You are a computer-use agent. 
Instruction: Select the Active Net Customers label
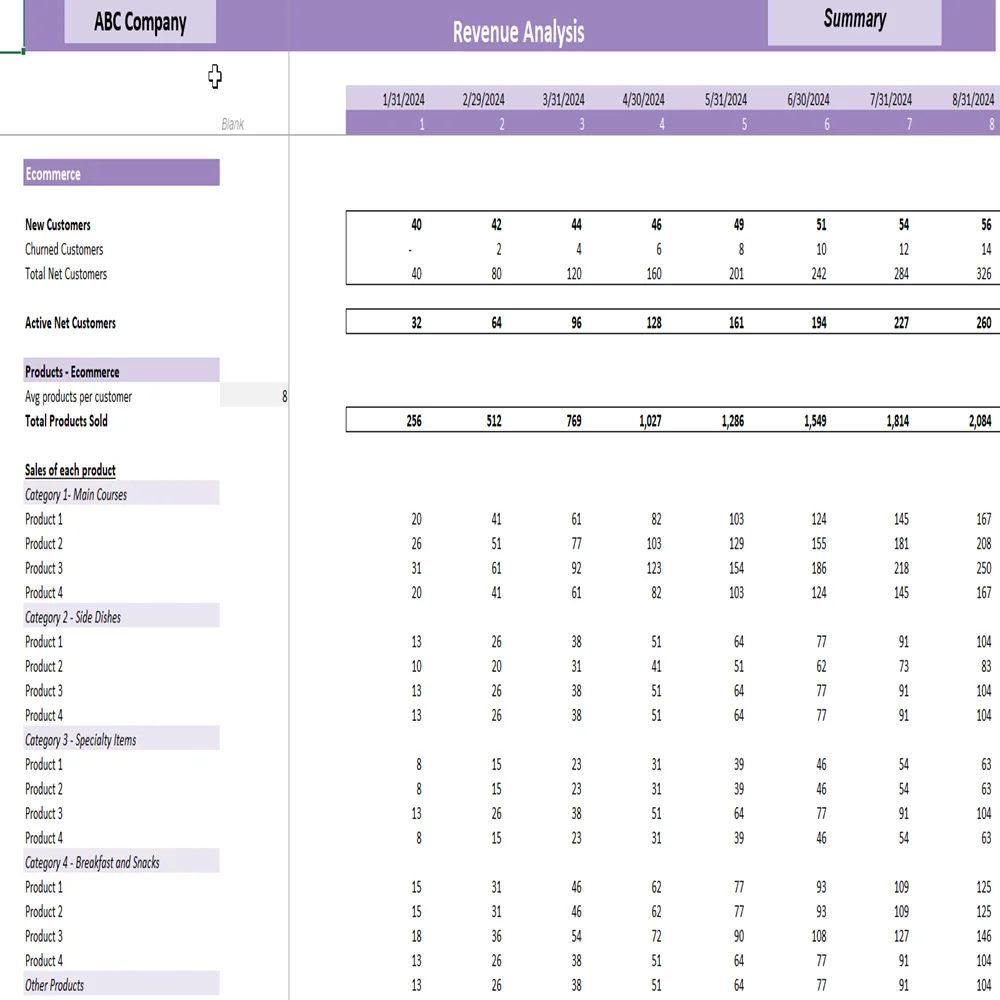point(70,323)
